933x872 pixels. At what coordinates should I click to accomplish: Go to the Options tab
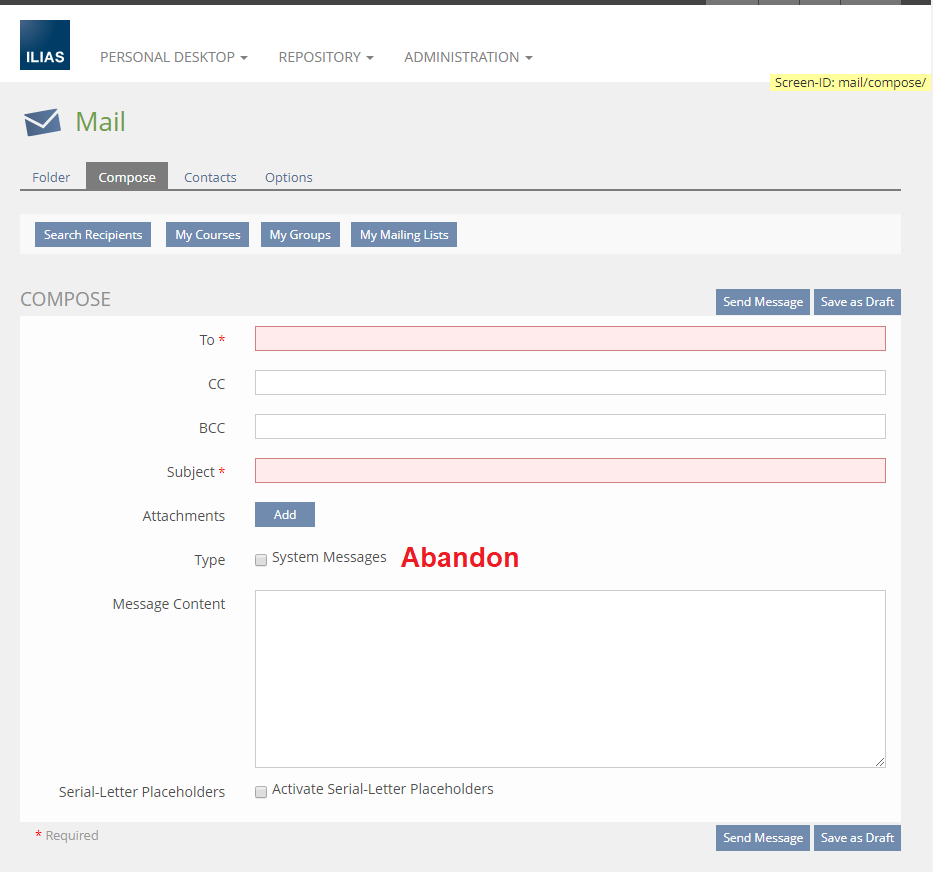point(288,177)
